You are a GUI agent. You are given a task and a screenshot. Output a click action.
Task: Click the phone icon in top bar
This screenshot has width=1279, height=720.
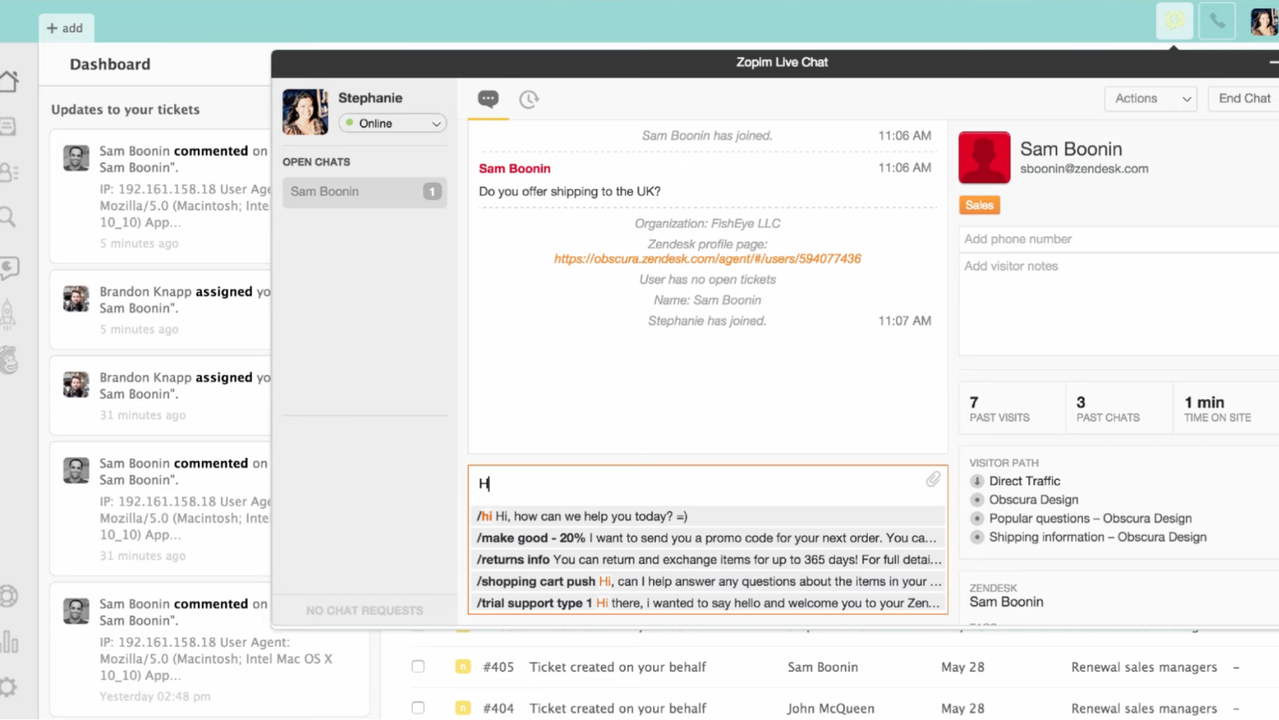[1217, 21]
